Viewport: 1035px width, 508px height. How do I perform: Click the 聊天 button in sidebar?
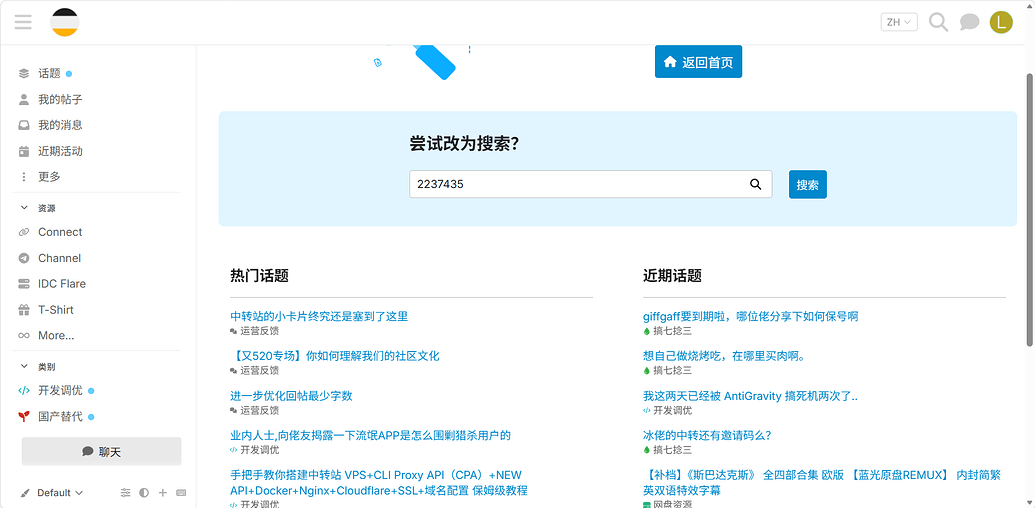pyautogui.click(x=102, y=451)
